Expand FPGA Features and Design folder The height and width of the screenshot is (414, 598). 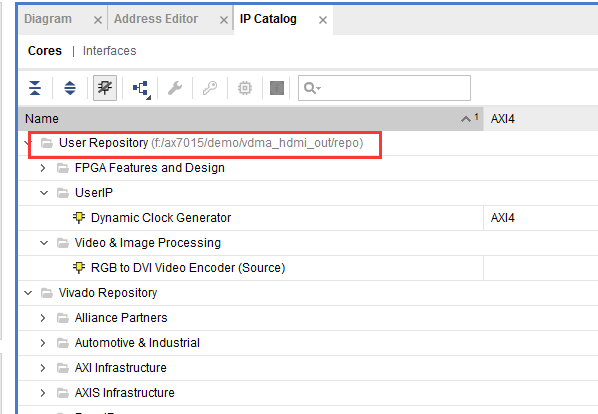tap(43, 168)
